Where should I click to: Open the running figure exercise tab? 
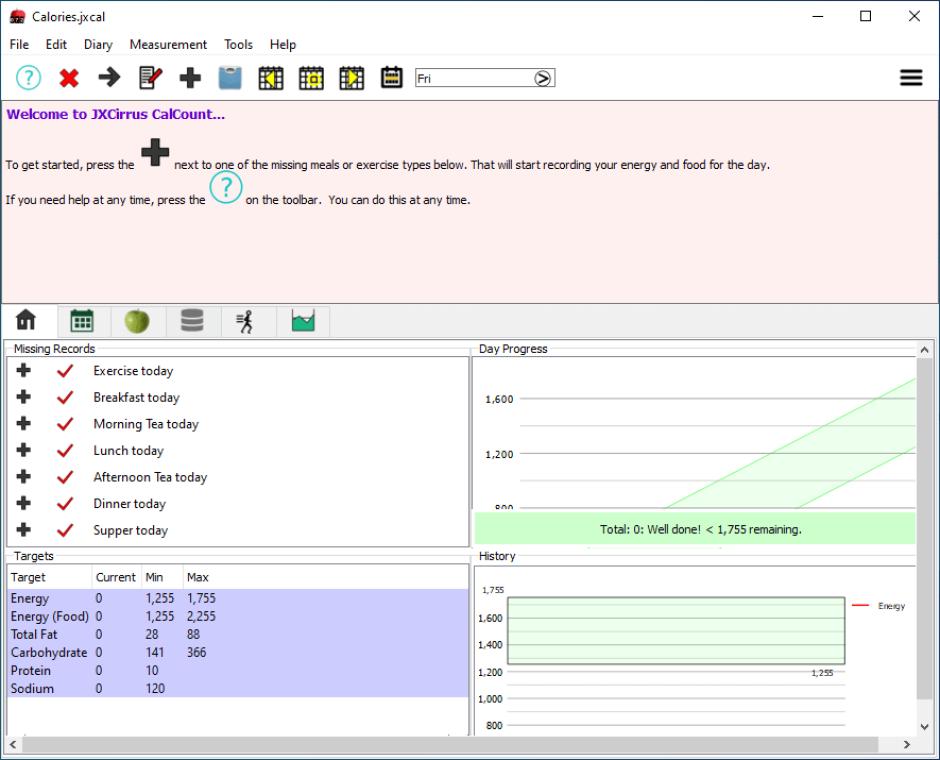point(245,322)
